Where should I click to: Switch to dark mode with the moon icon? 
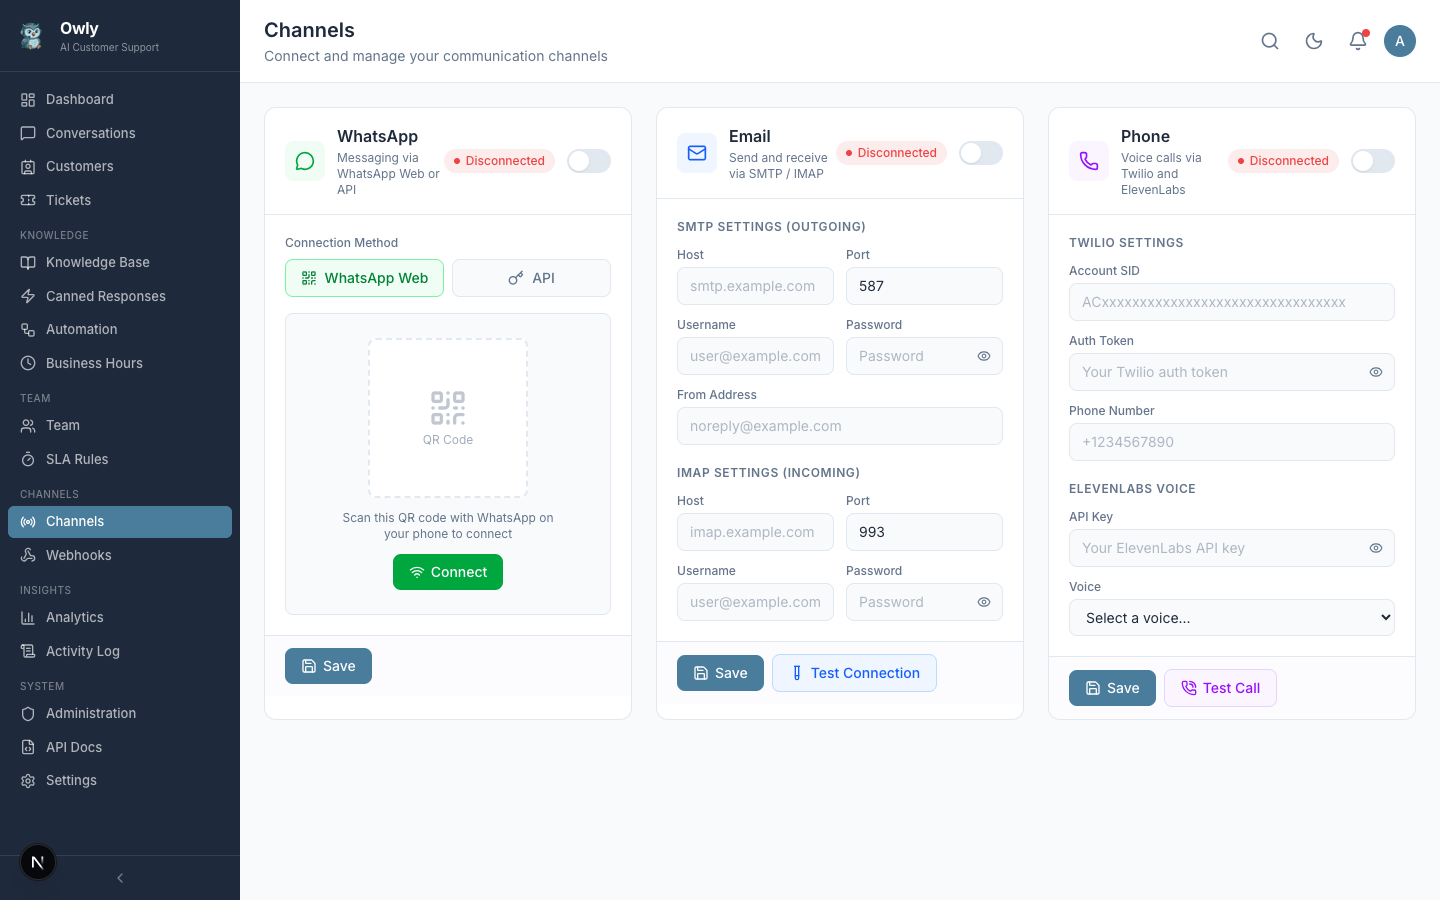point(1314,41)
